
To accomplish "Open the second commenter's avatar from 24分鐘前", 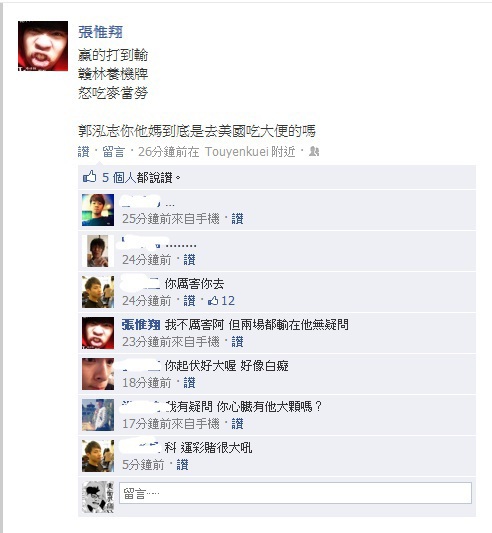I will tap(98, 251).
